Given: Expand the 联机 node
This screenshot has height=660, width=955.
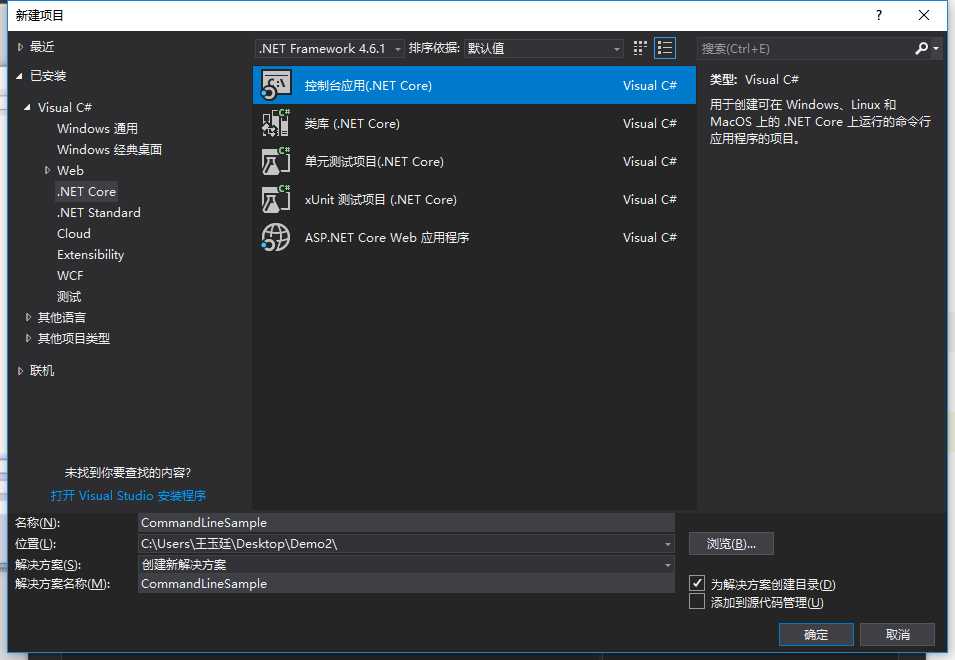Looking at the screenshot, I should [20, 371].
